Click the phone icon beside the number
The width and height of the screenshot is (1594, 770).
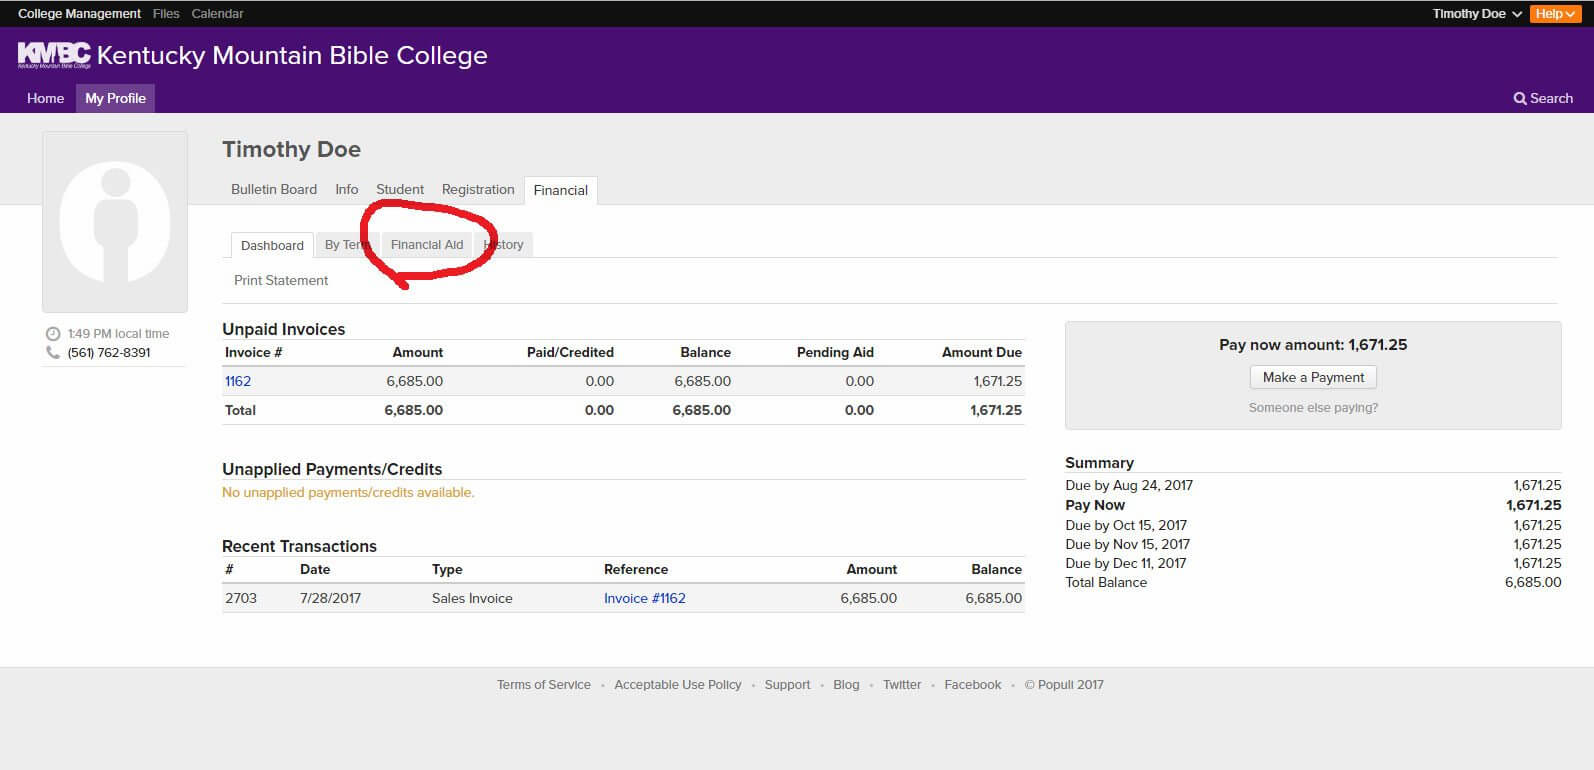pos(53,353)
